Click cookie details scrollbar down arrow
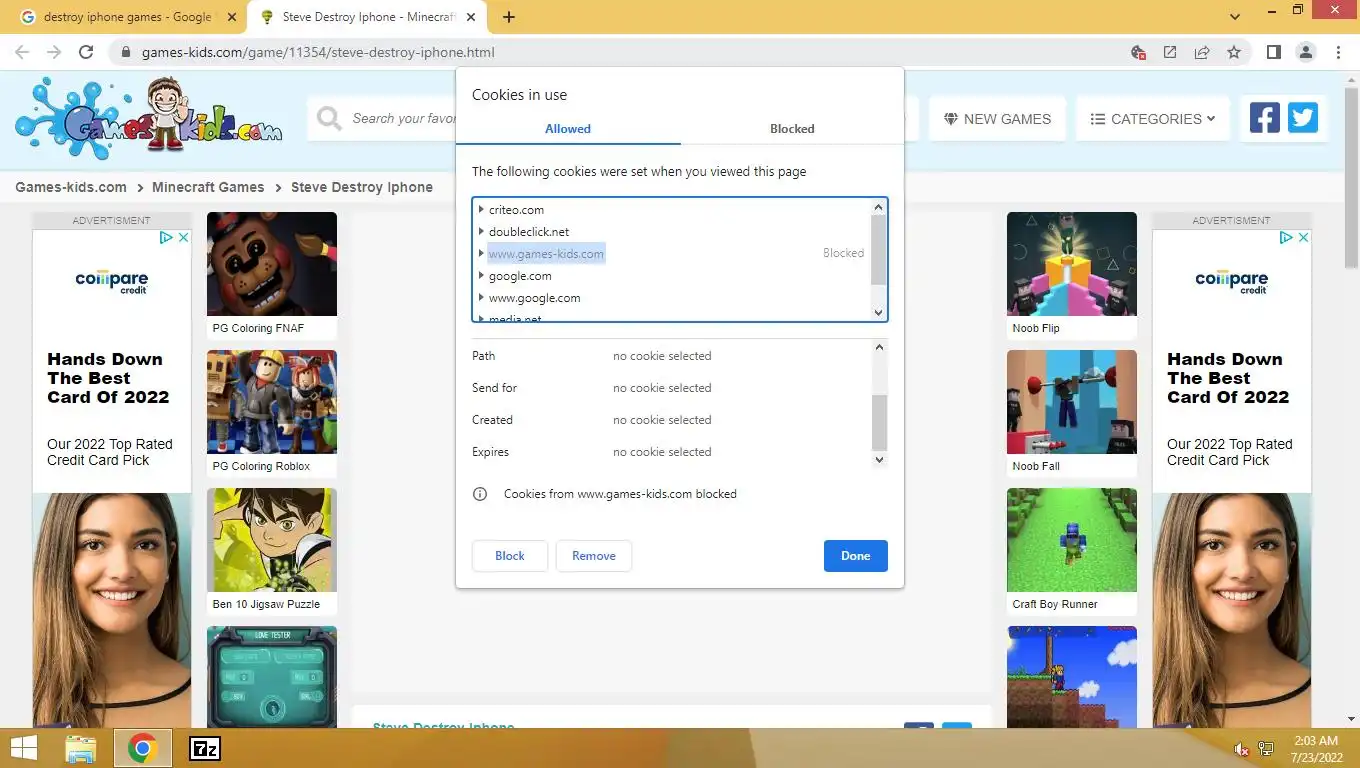Image resolution: width=1360 pixels, height=768 pixels. click(880, 460)
